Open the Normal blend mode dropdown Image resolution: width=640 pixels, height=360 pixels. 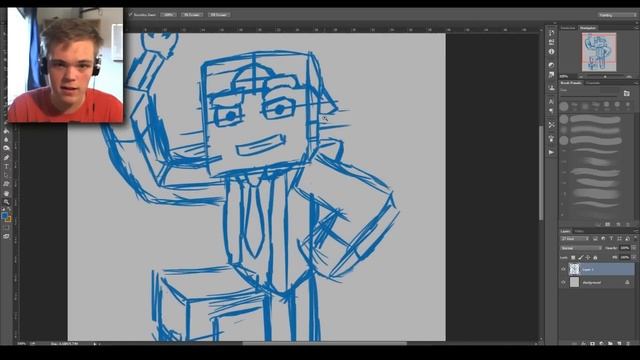(x=581, y=248)
